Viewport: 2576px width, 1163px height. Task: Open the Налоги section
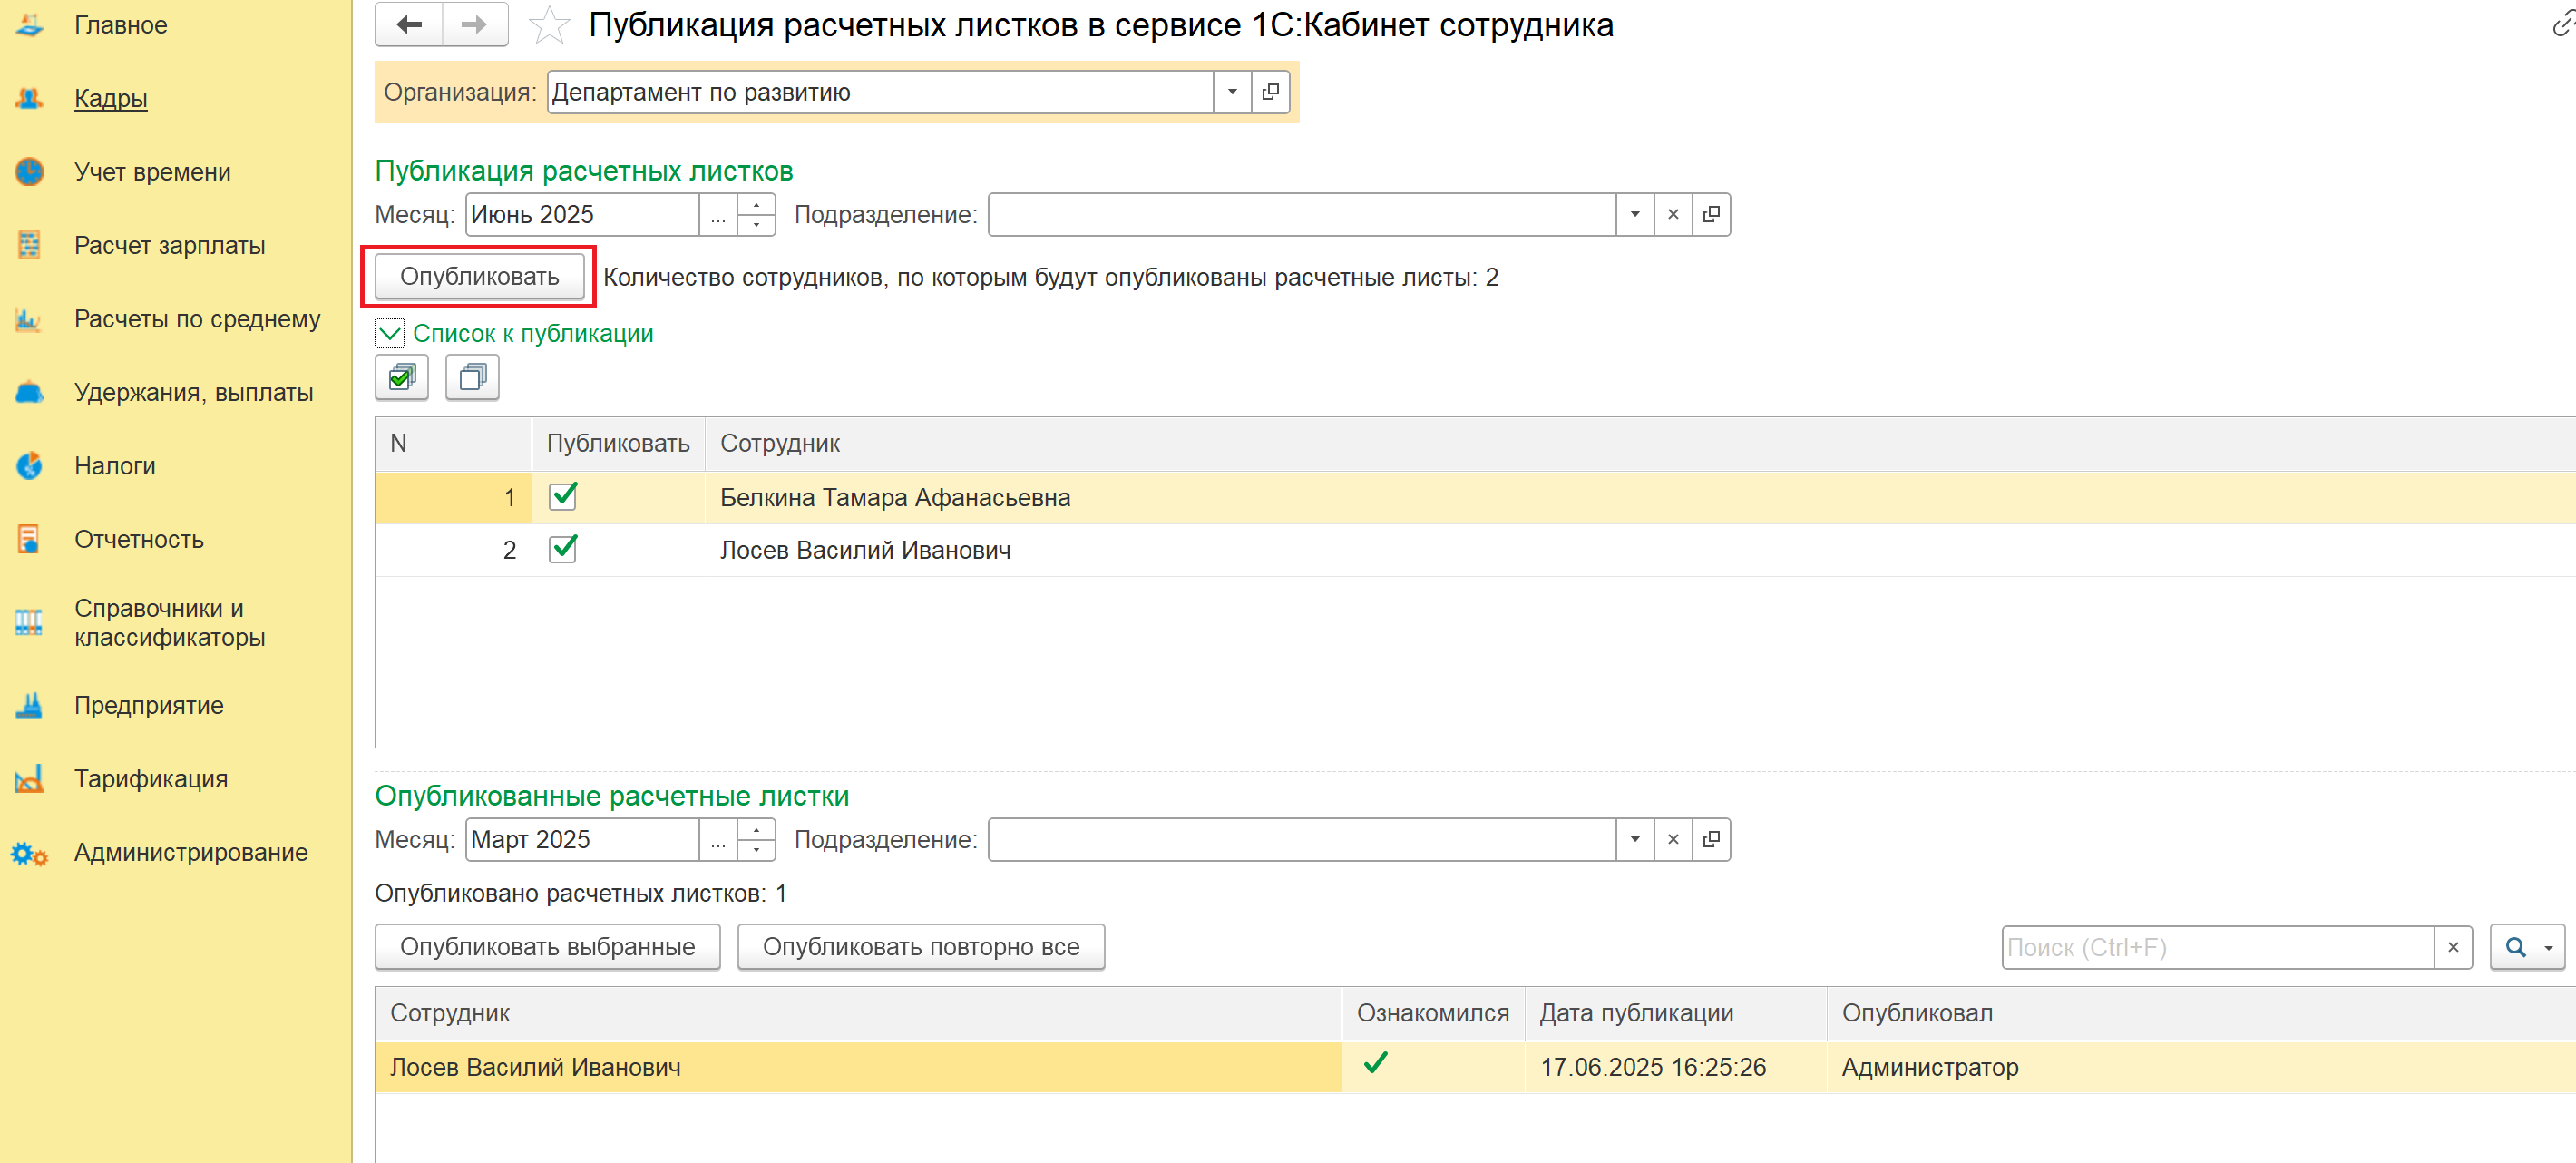(x=115, y=466)
